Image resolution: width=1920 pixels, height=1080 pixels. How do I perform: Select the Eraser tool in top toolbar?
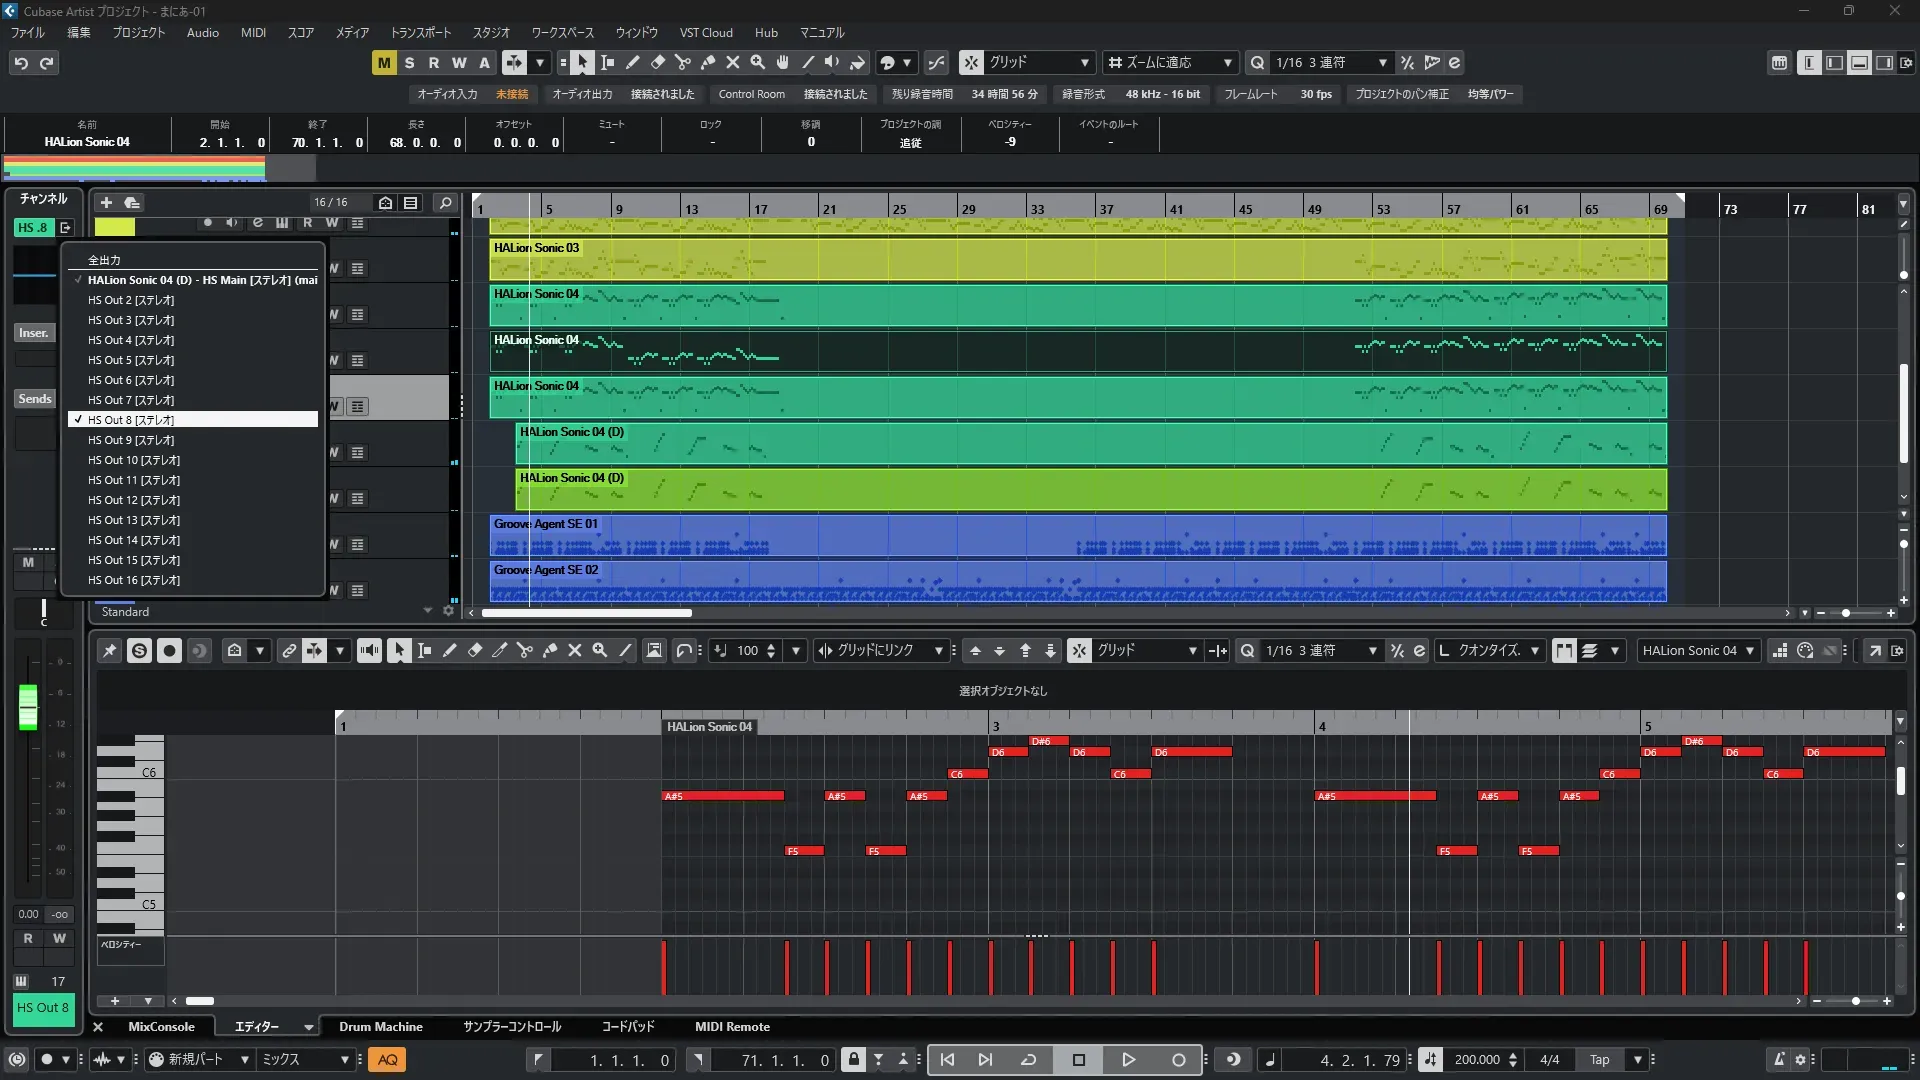[x=658, y=63]
